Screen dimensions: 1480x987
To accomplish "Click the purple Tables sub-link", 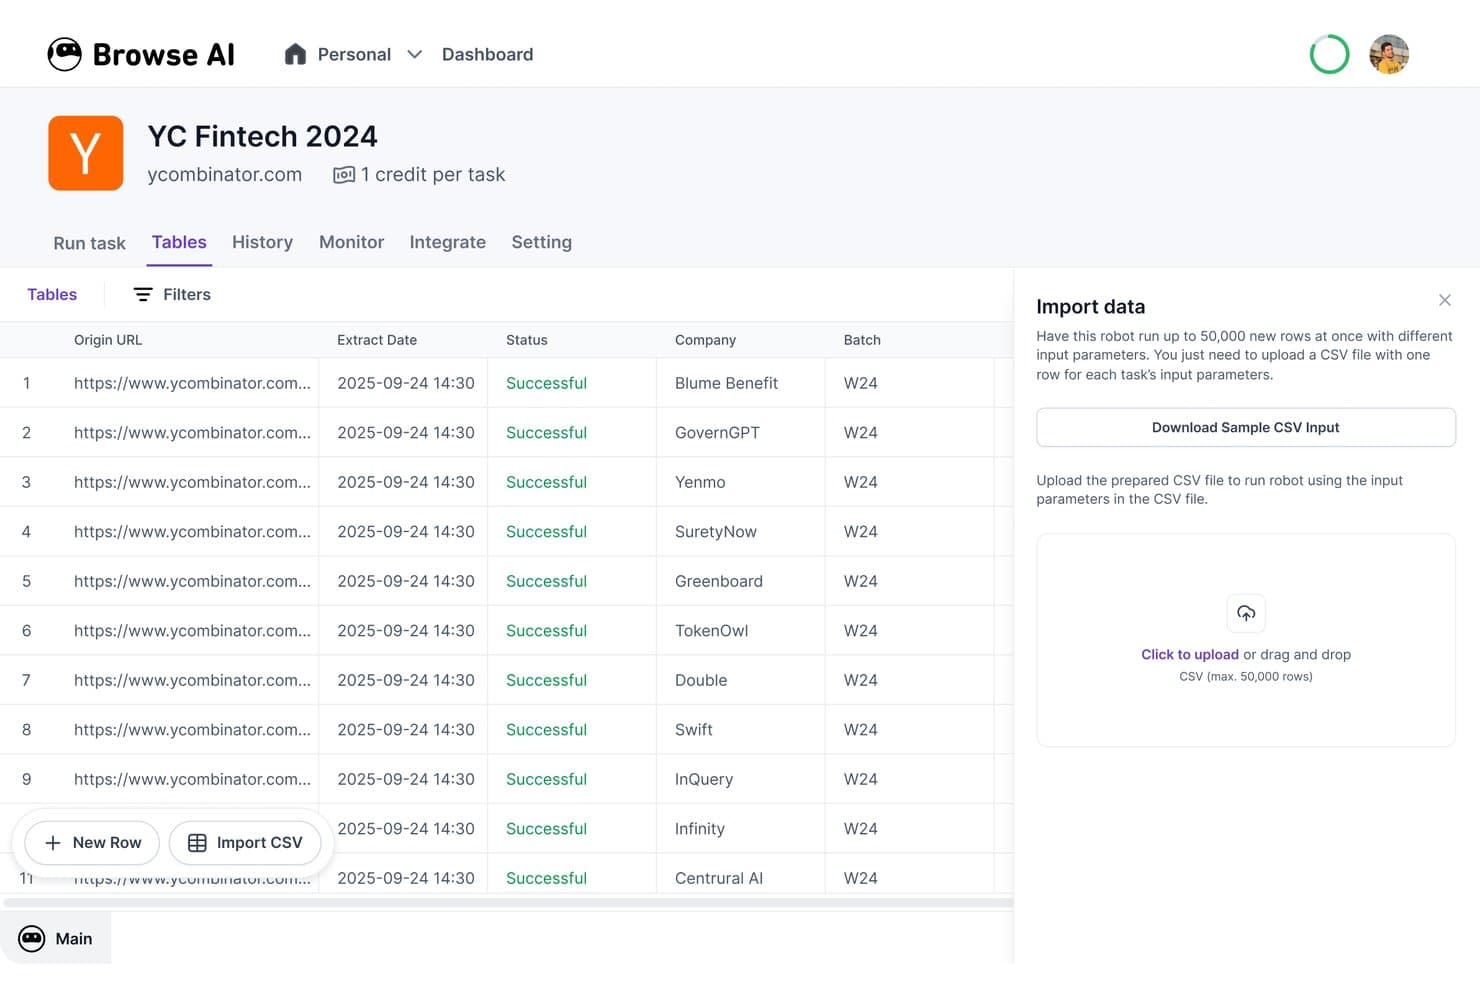I will (x=52, y=294).
